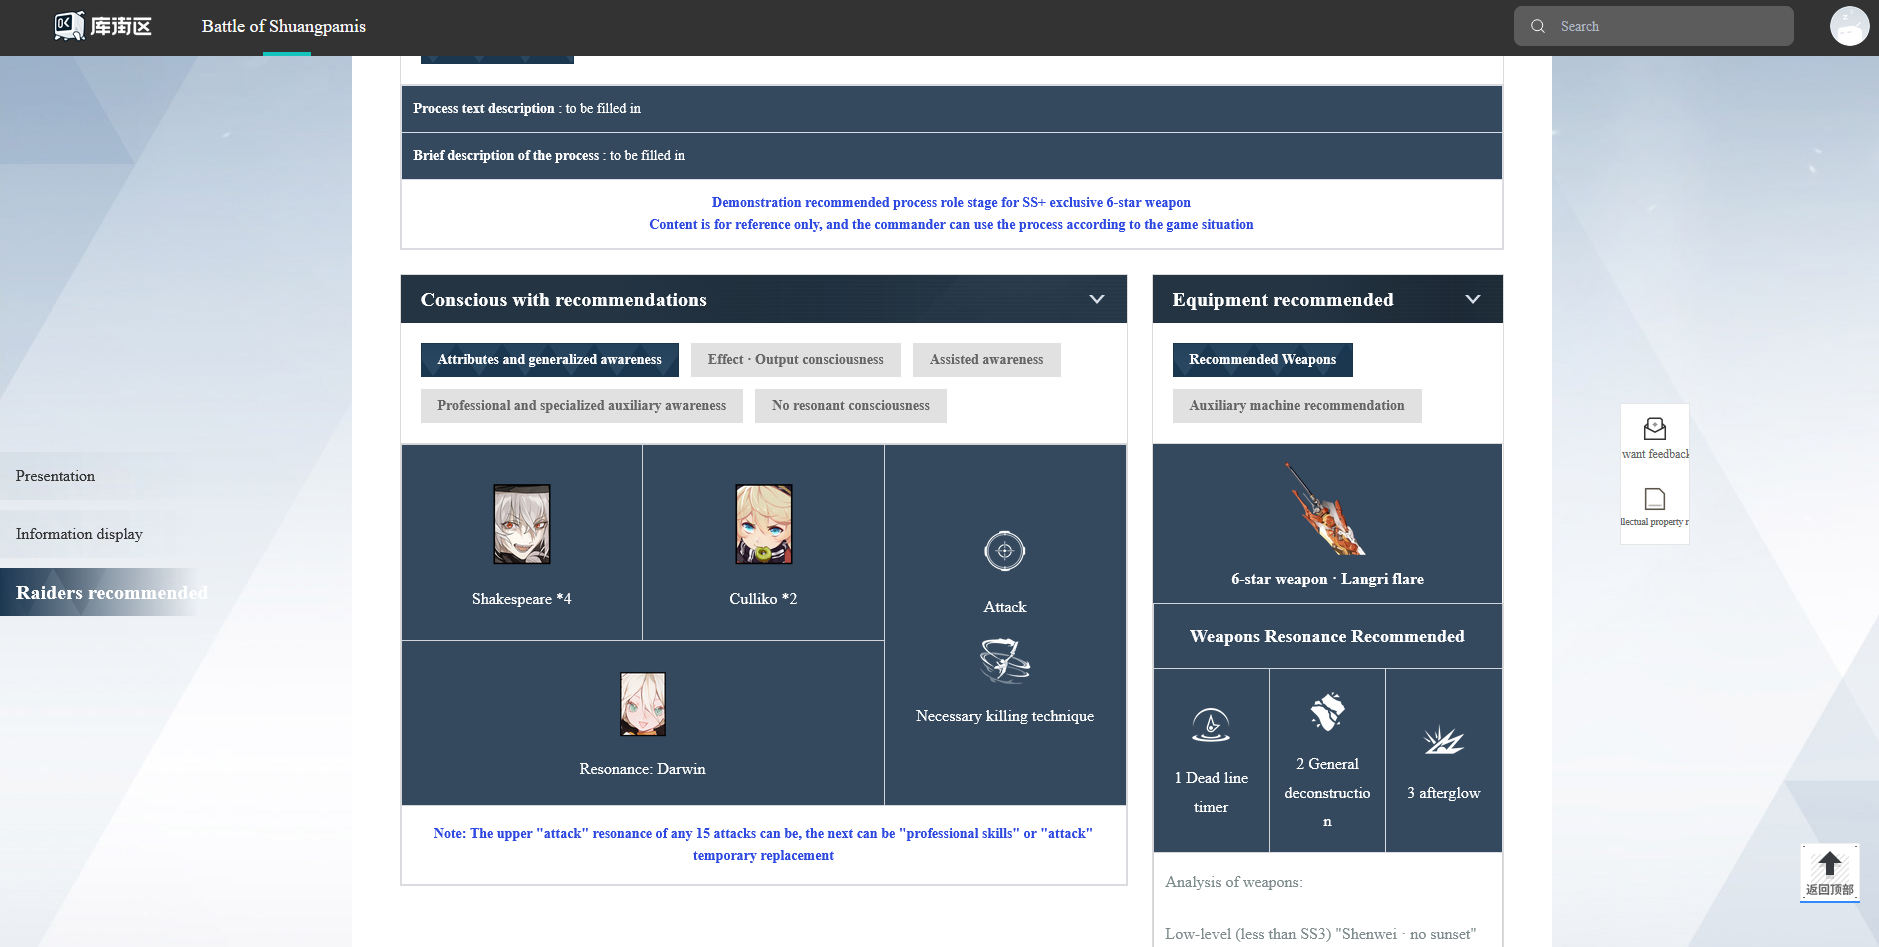Select the Shakespeare portrait thumbnail
This screenshot has width=1879, height=947.
[x=522, y=524]
